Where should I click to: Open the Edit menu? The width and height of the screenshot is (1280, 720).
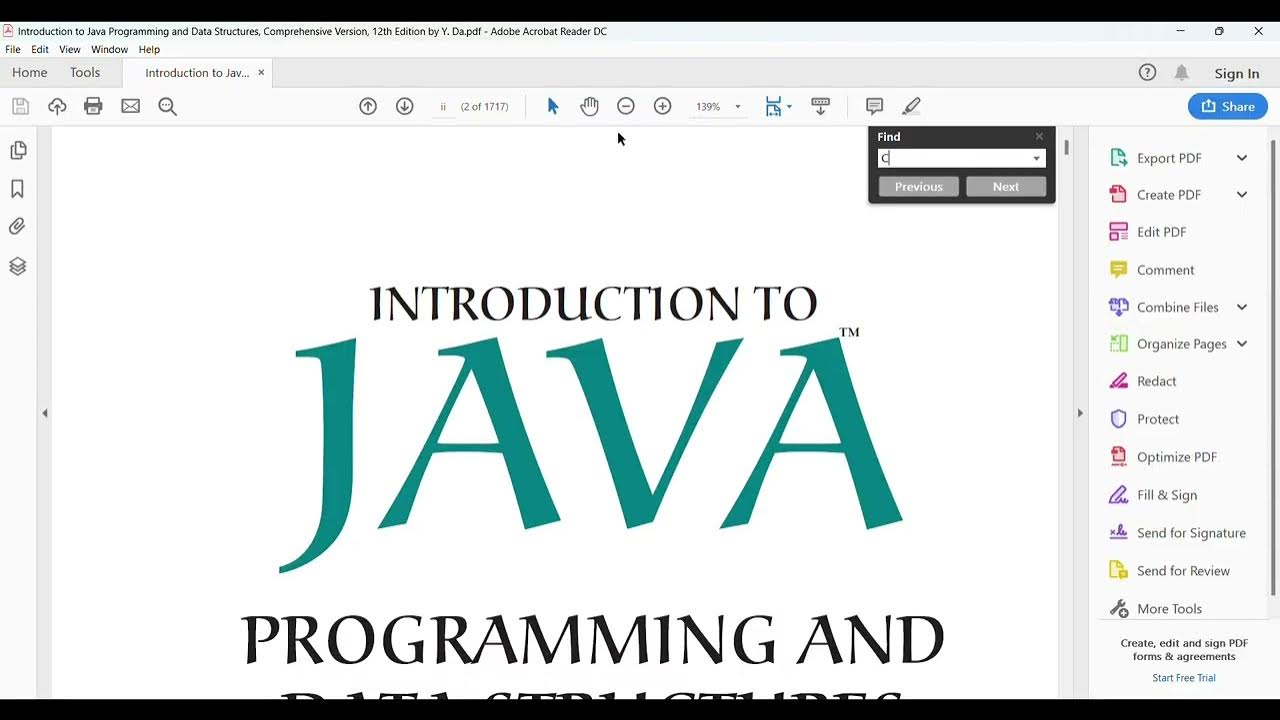point(40,49)
